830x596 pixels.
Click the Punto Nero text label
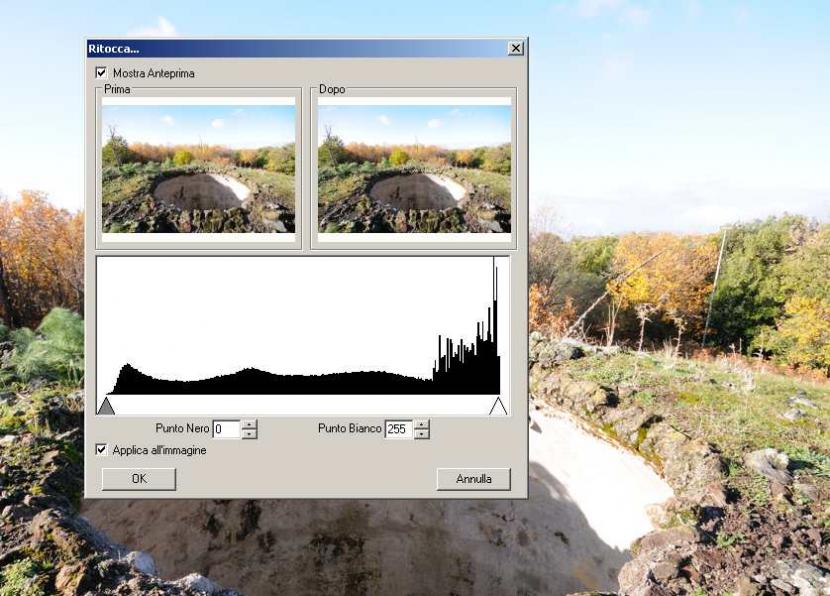[x=182, y=429]
